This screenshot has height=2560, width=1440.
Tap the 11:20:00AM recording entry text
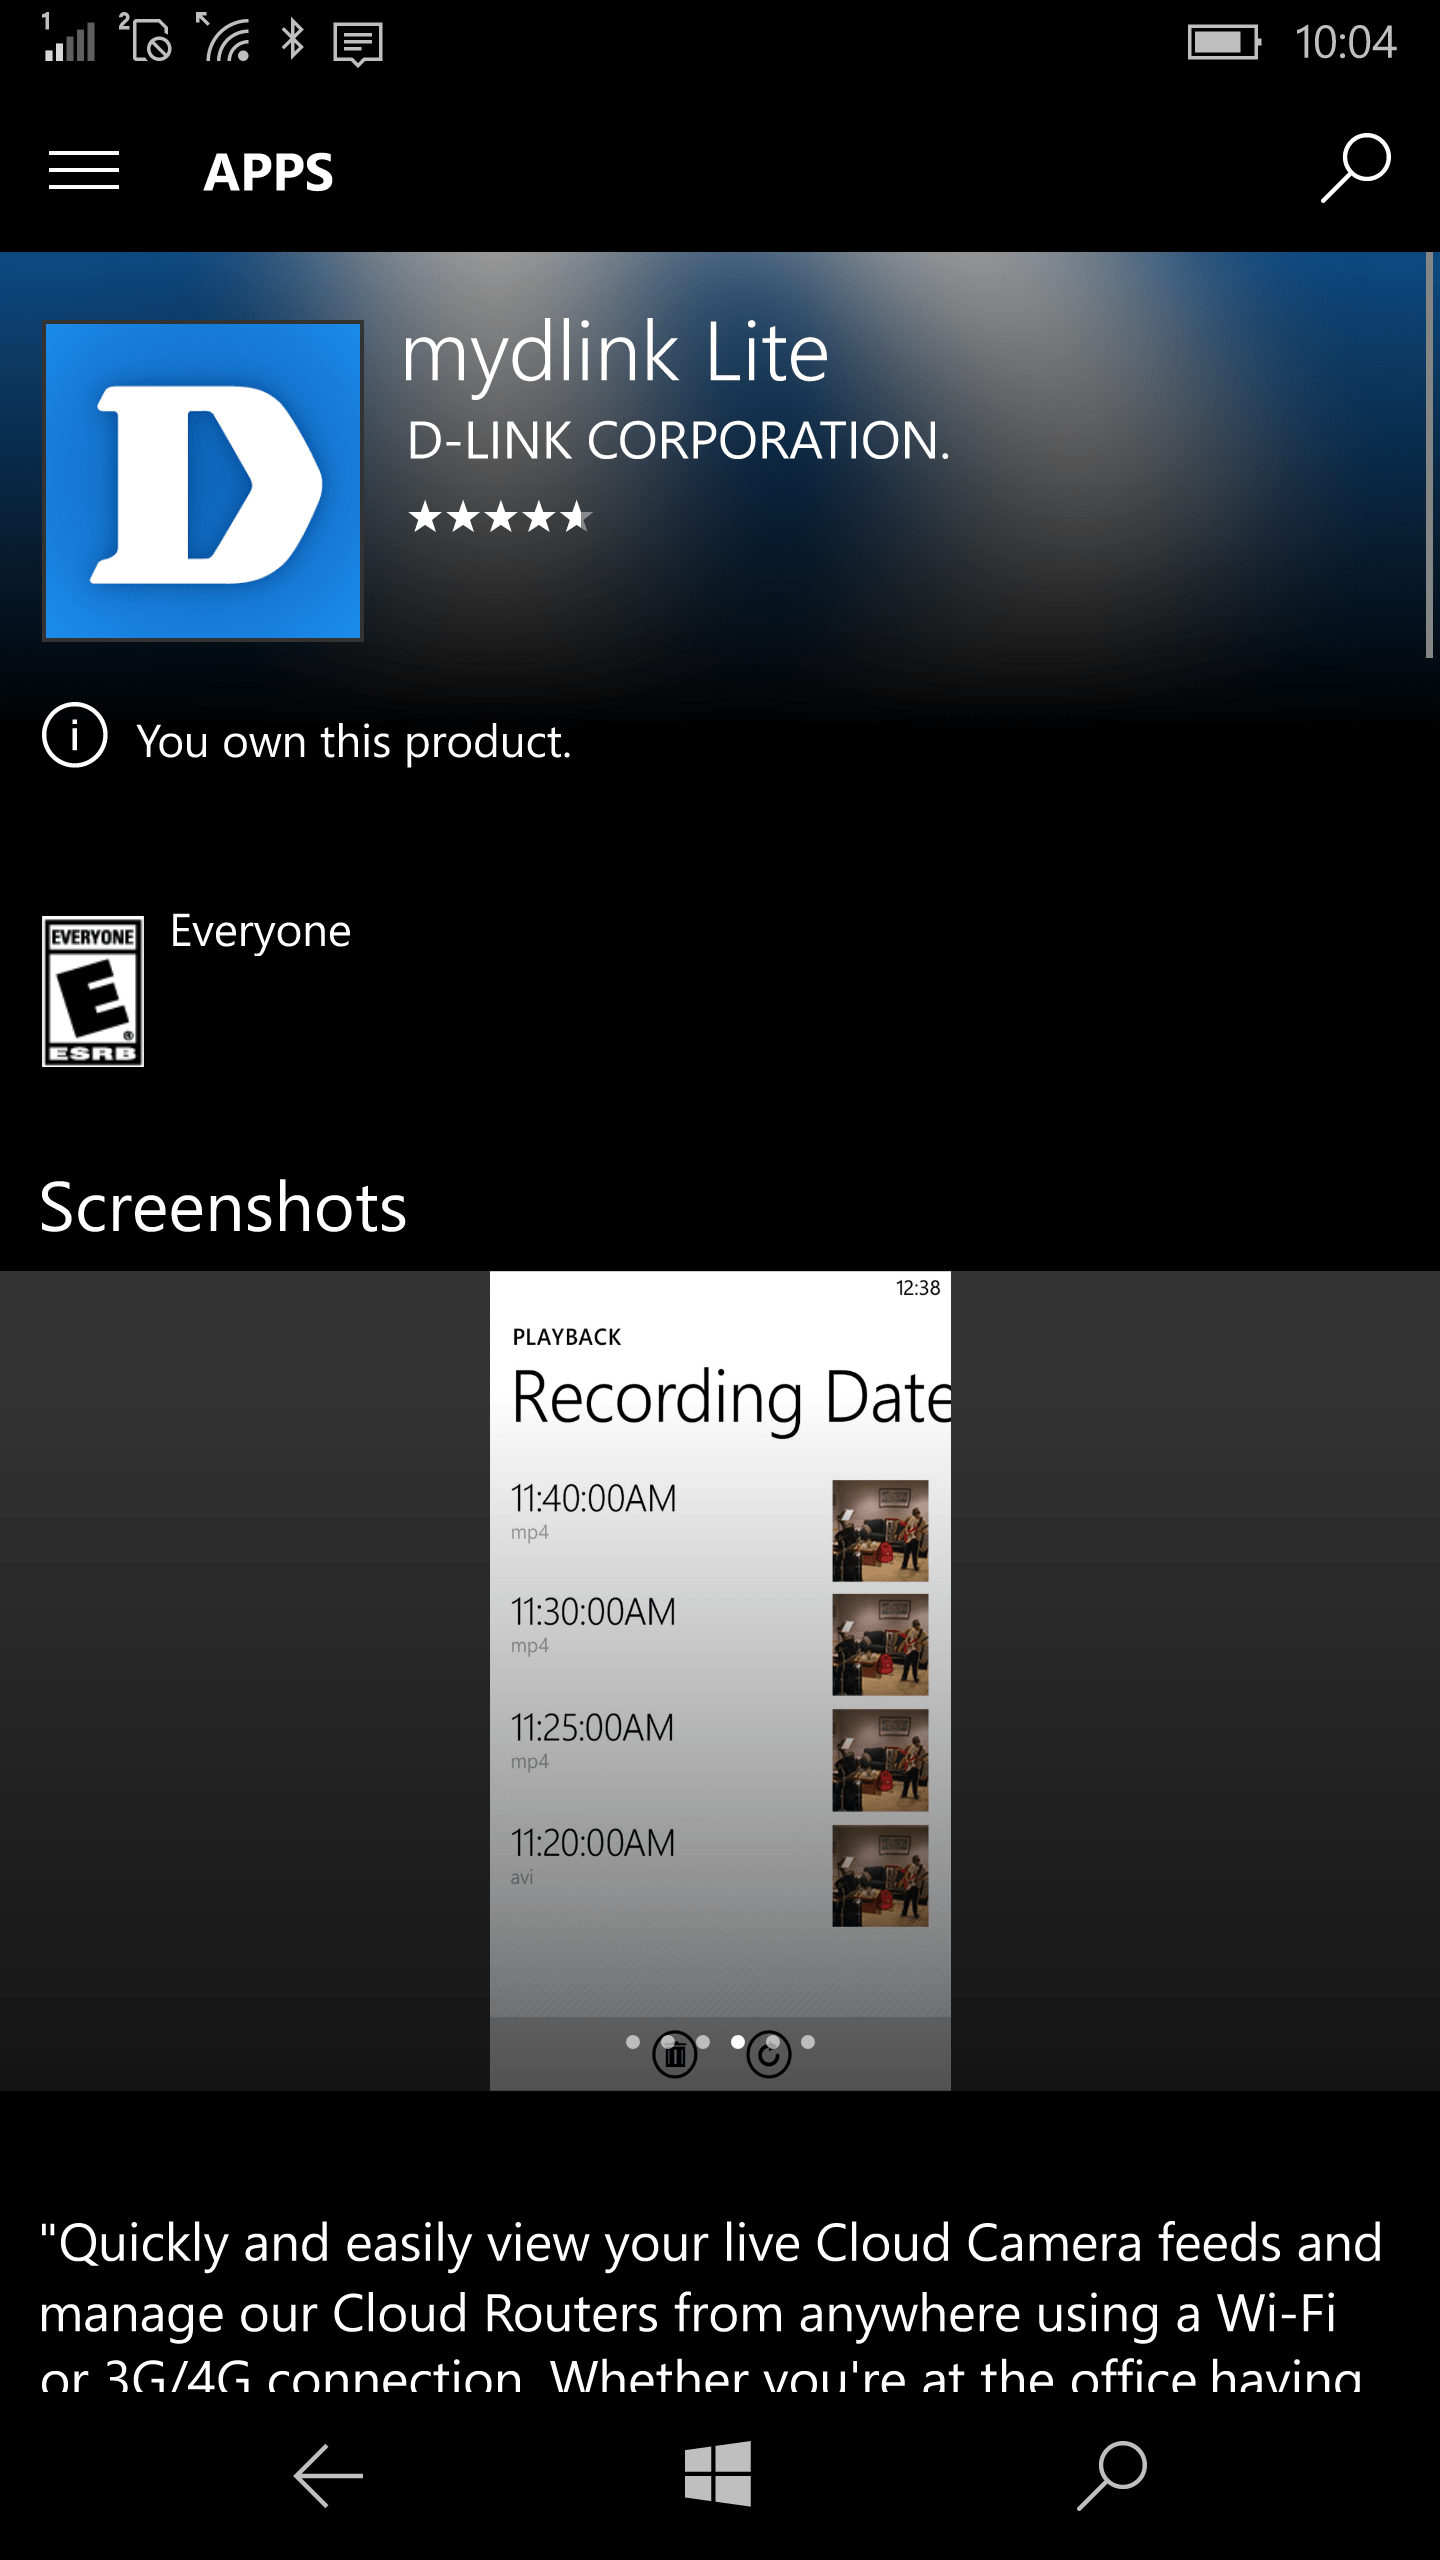pyautogui.click(x=594, y=1843)
